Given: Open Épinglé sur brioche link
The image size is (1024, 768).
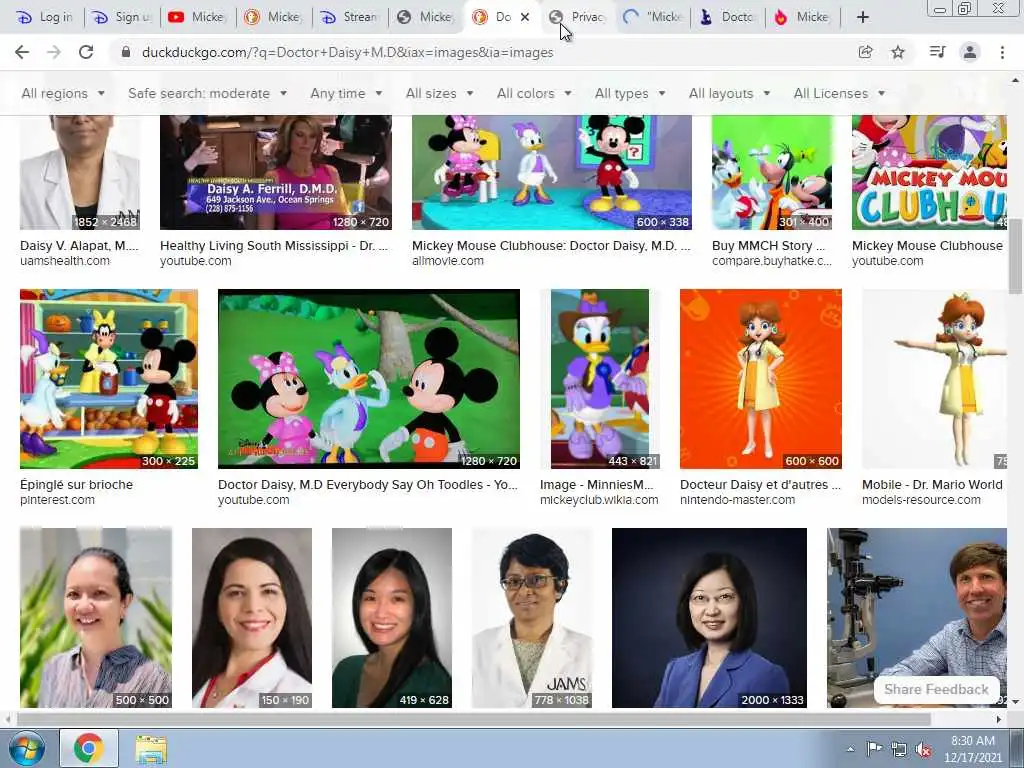Looking at the screenshot, I should (x=76, y=485).
